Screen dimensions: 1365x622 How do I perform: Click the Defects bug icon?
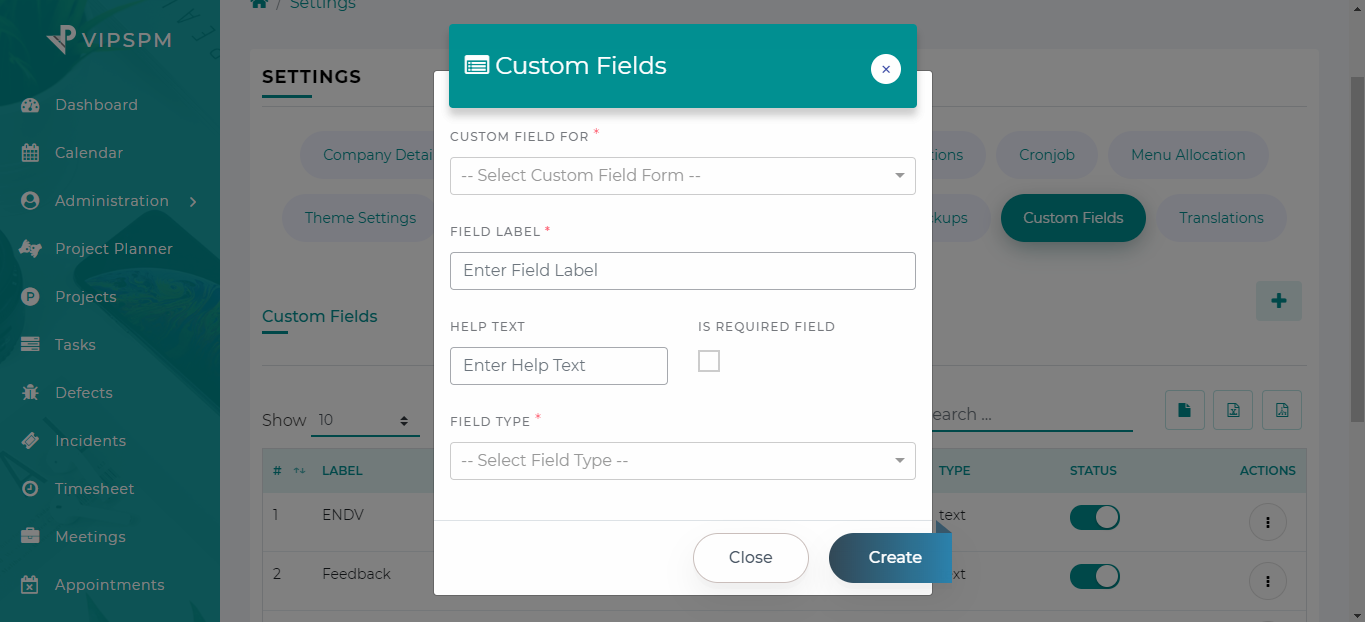(x=30, y=393)
